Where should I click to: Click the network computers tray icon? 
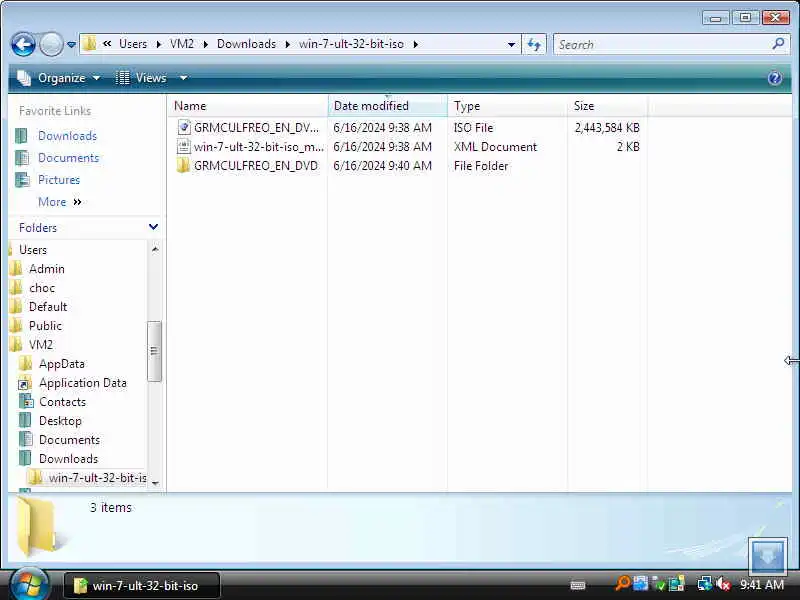click(x=705, y=583)
